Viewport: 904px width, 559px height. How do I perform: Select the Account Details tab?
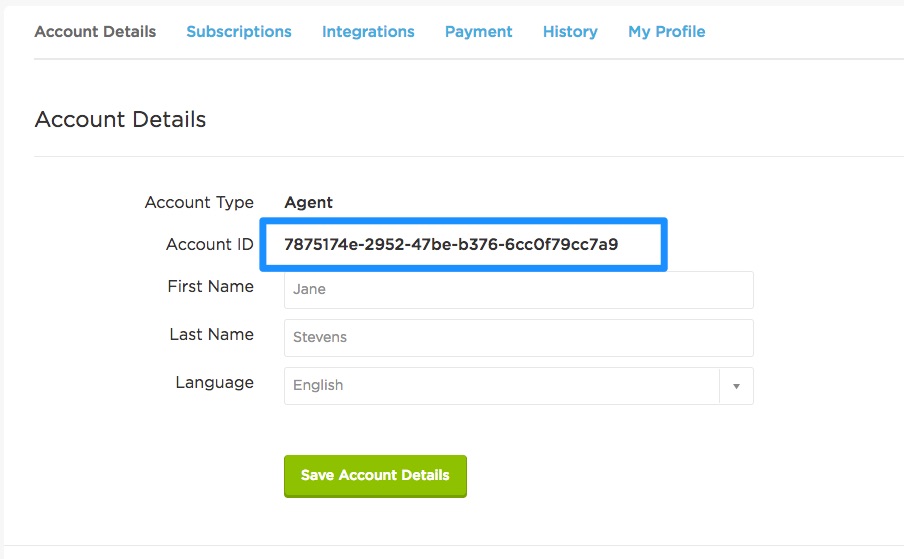[95, 32]
